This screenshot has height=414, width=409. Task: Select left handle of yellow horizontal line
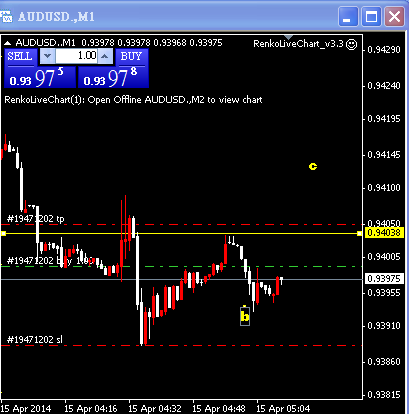(x=3, y=234)
